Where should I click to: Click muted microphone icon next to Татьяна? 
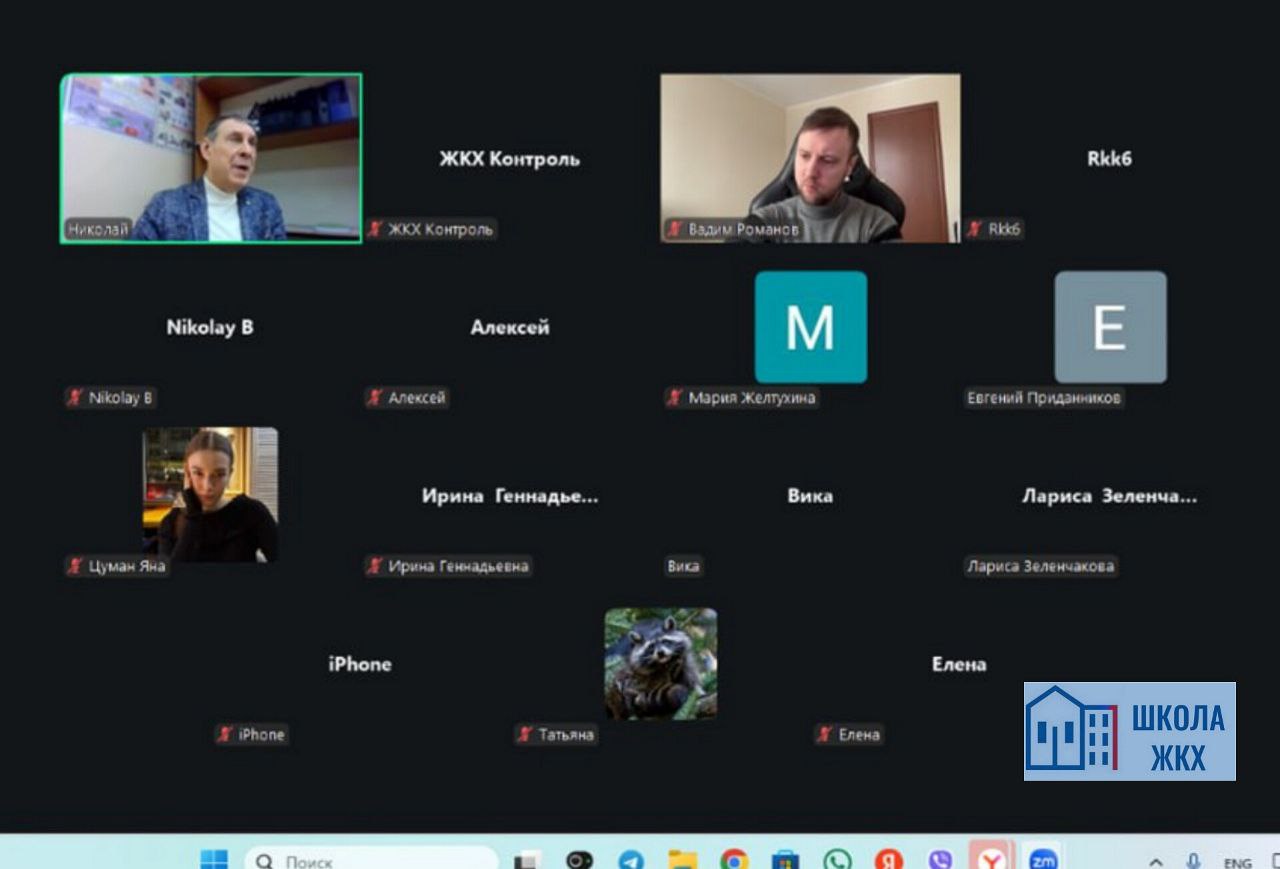[x=525, y=735]
